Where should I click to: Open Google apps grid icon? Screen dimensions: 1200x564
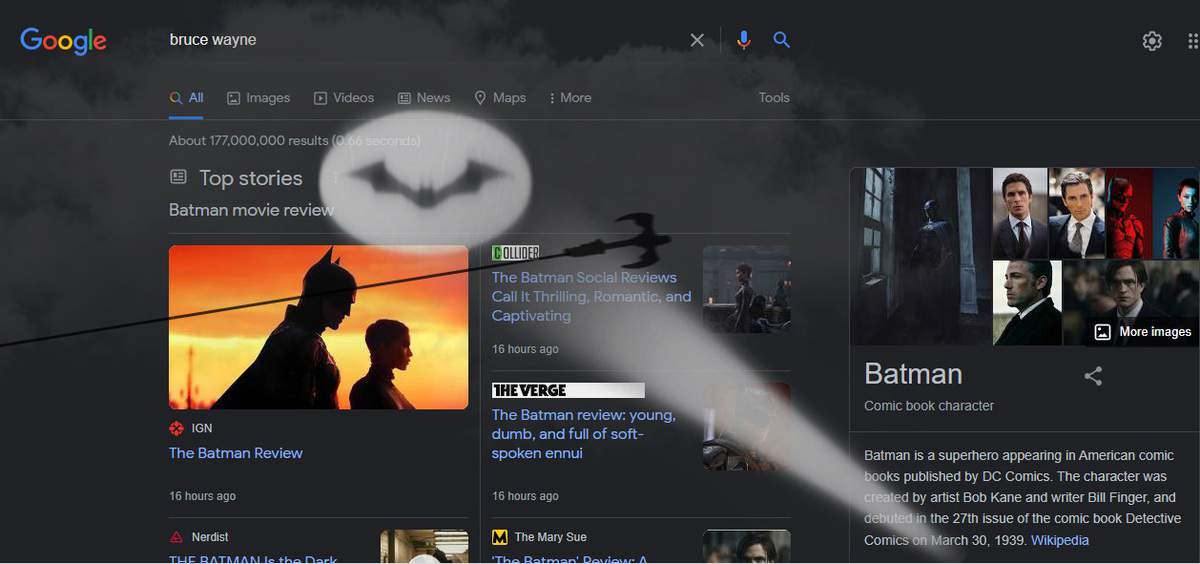tap(1193, 41)
